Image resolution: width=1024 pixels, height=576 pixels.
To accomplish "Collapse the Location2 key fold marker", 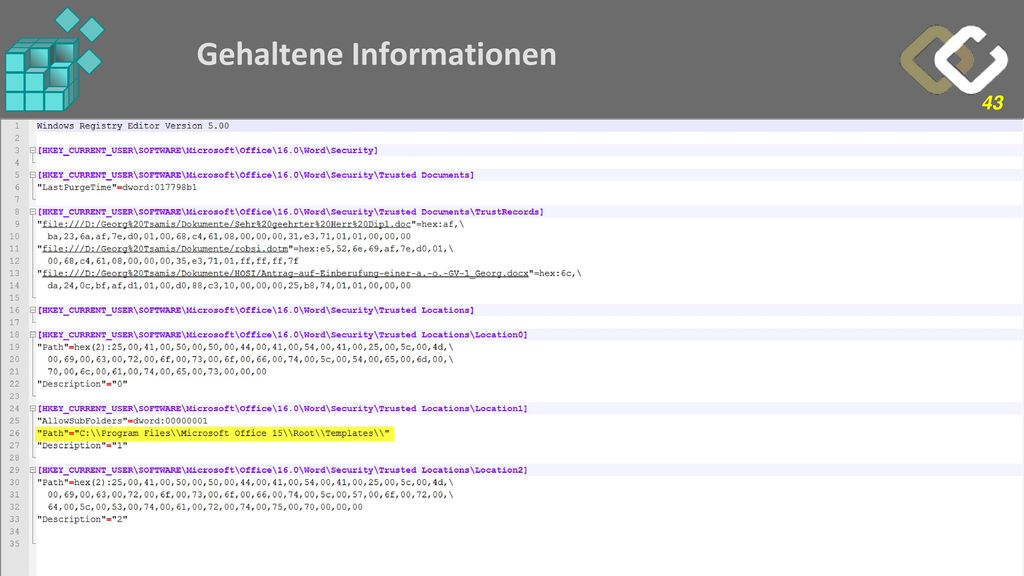I will pyautogui.click(x=33, y=470).
